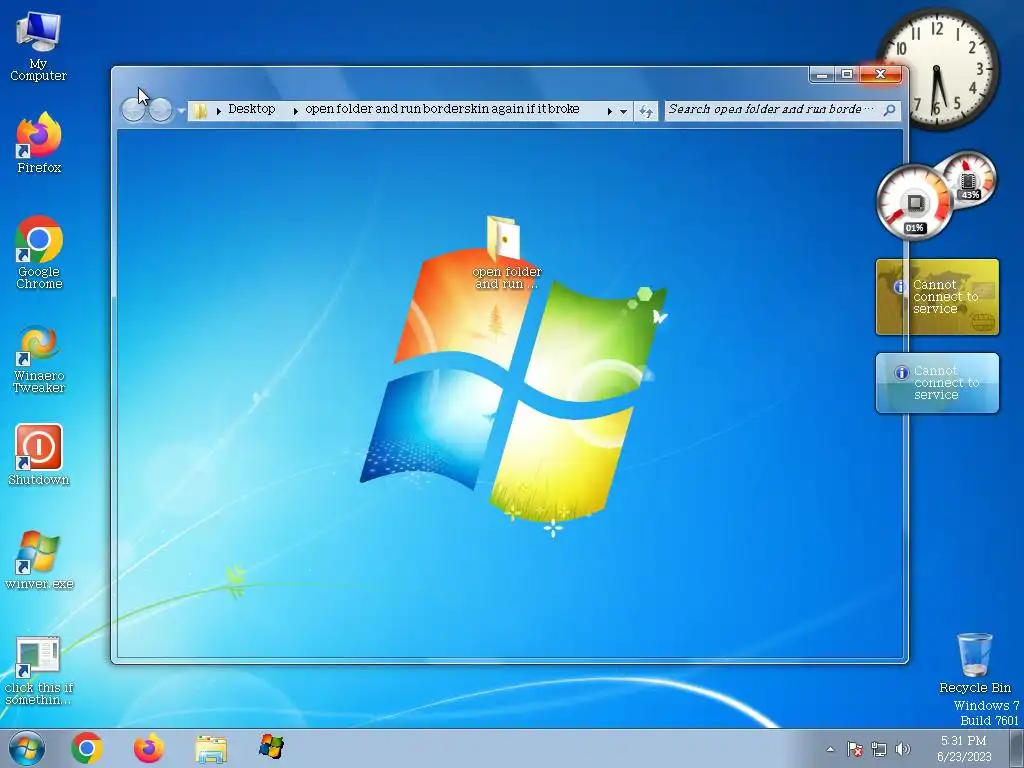This screenshot has height=768, width=1024.
Task: Open the Action Center flag tray icon
Action: [x=855, y=749]
